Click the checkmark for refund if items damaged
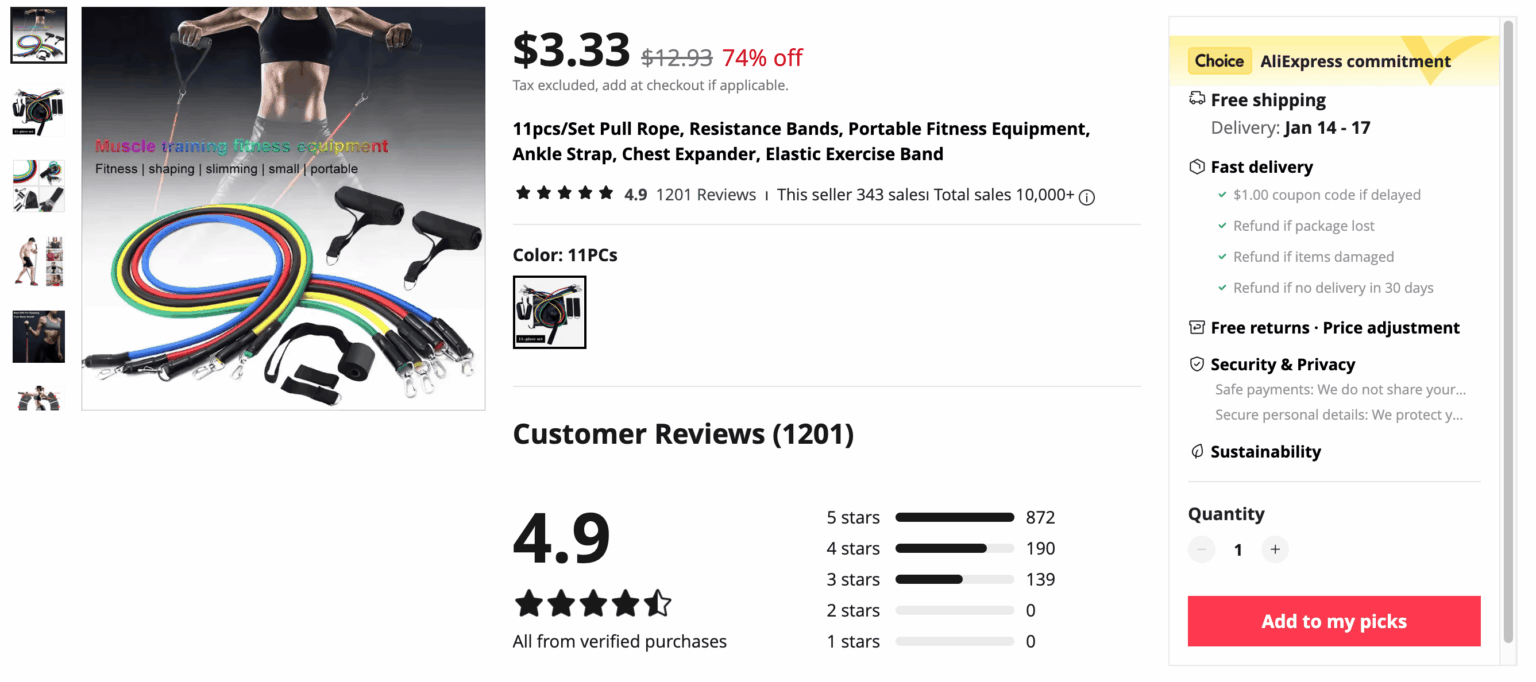This screenshot has width=1536, height=682. pos(1222,256)
